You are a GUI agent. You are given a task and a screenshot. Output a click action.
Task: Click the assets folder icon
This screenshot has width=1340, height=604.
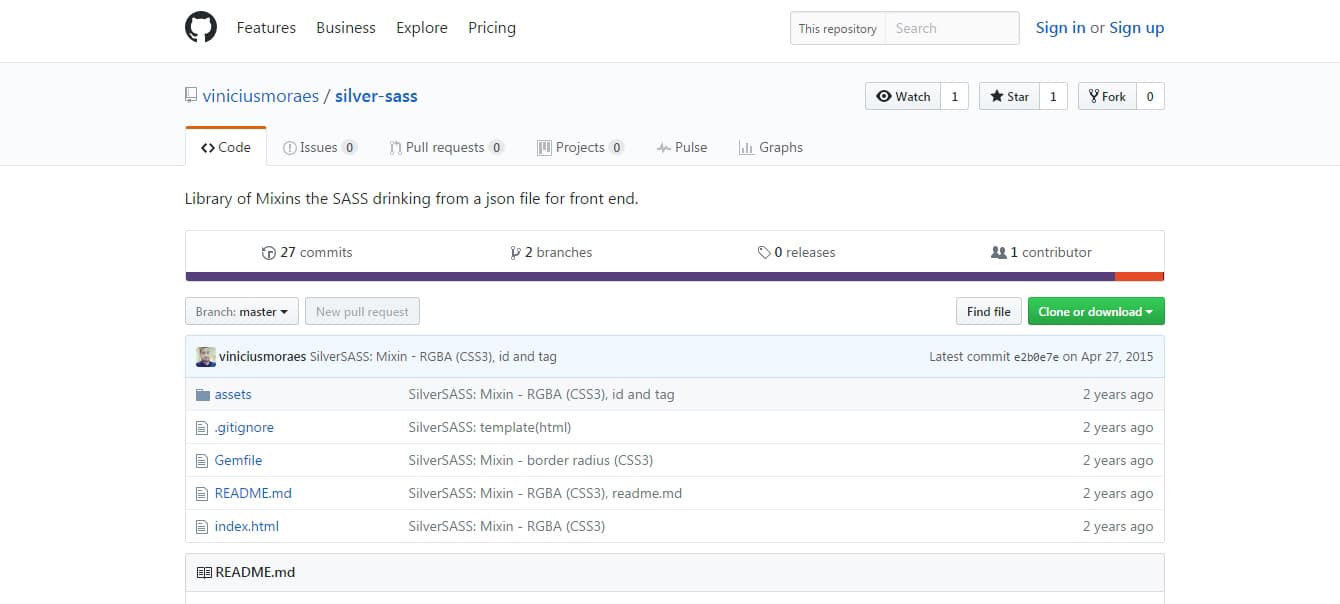click(x=203, y=395)
